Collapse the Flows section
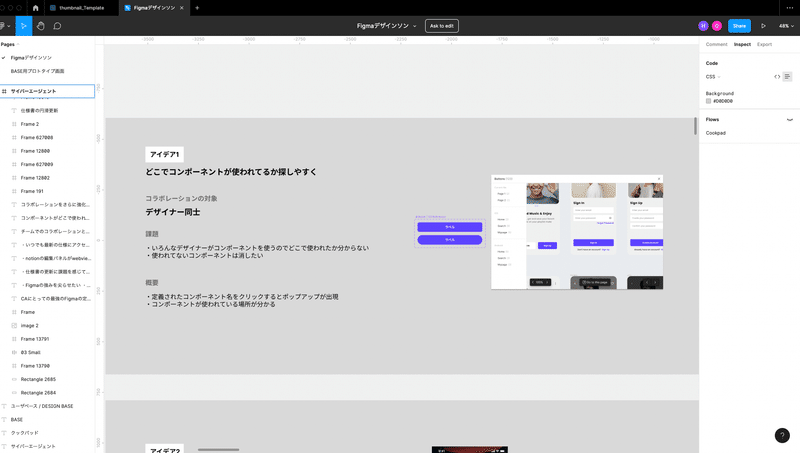Screen dimensions: 800x453 (x=790, y=119)
